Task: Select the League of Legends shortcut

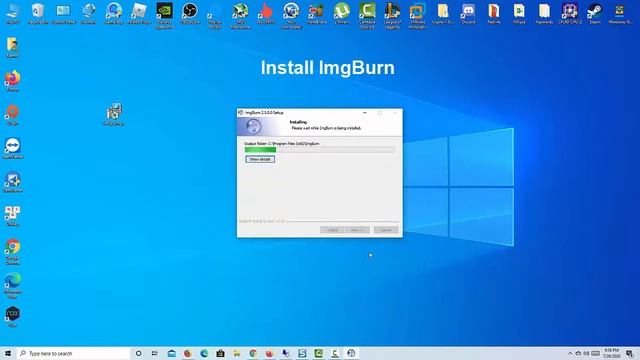Action: pyautogui.click(x=392, y=16)
